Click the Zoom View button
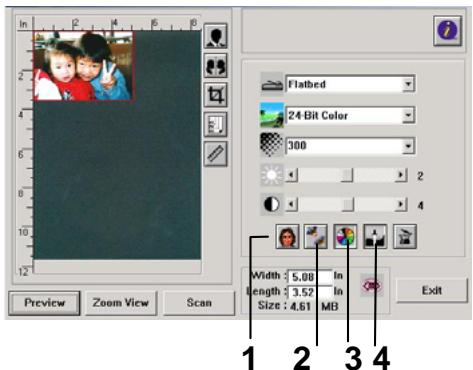The image size is (473, 370). click(121, 303)
